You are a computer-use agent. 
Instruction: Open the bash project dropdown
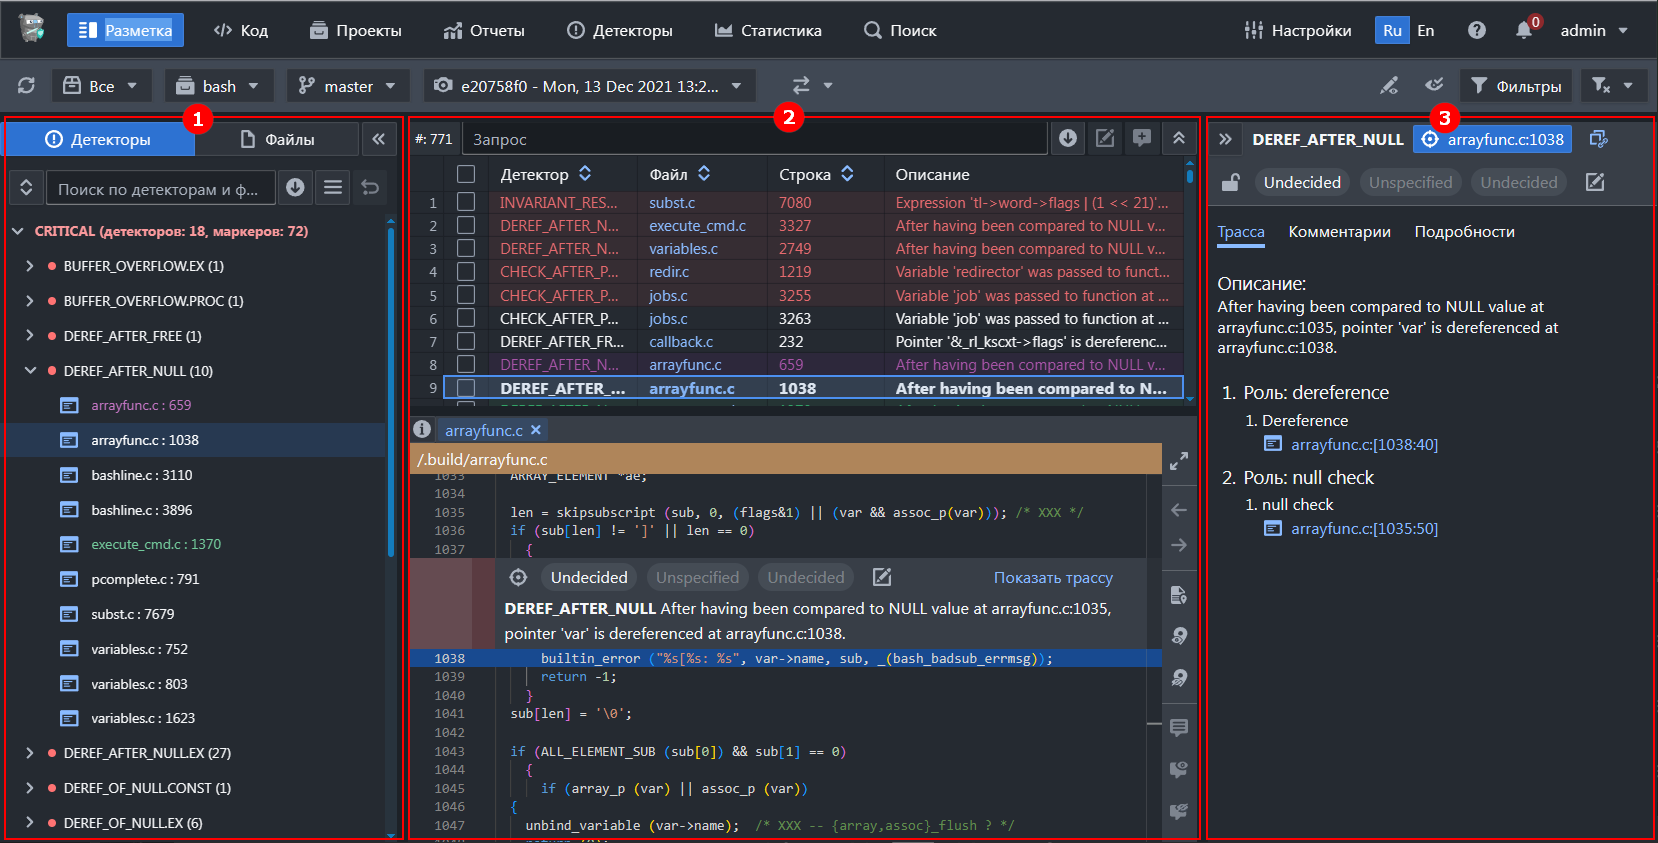[217, 86]
